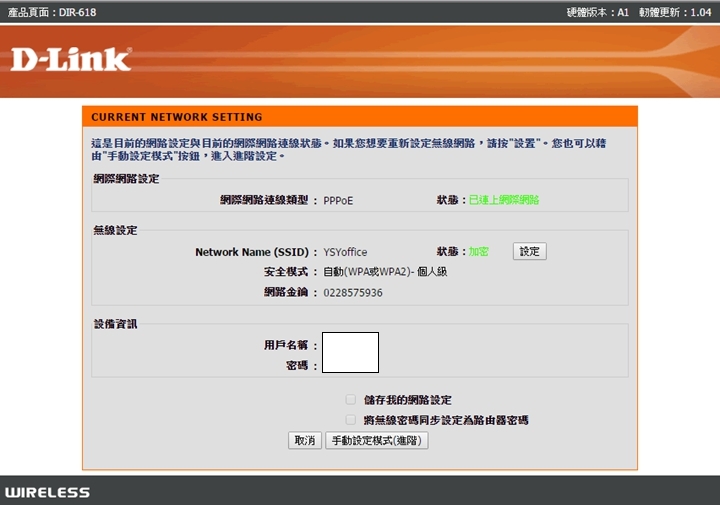
Task: Select the 產品頁面:DIR-618 text
Action: coord(52,12)
